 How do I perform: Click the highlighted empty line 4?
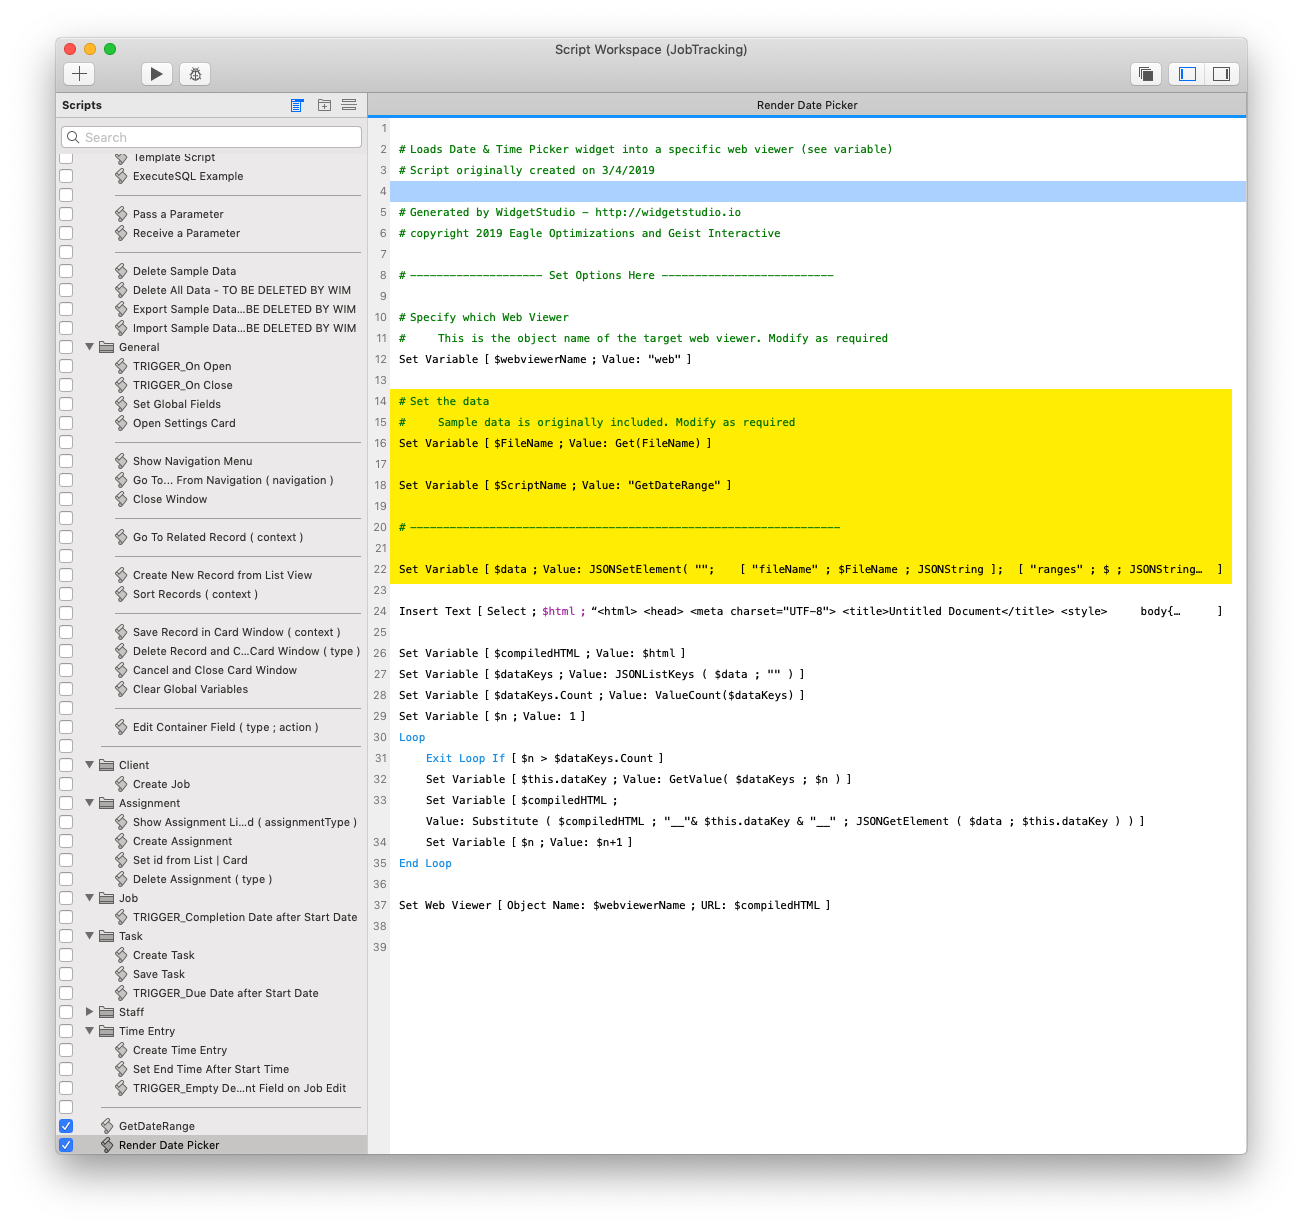(818, 191)
